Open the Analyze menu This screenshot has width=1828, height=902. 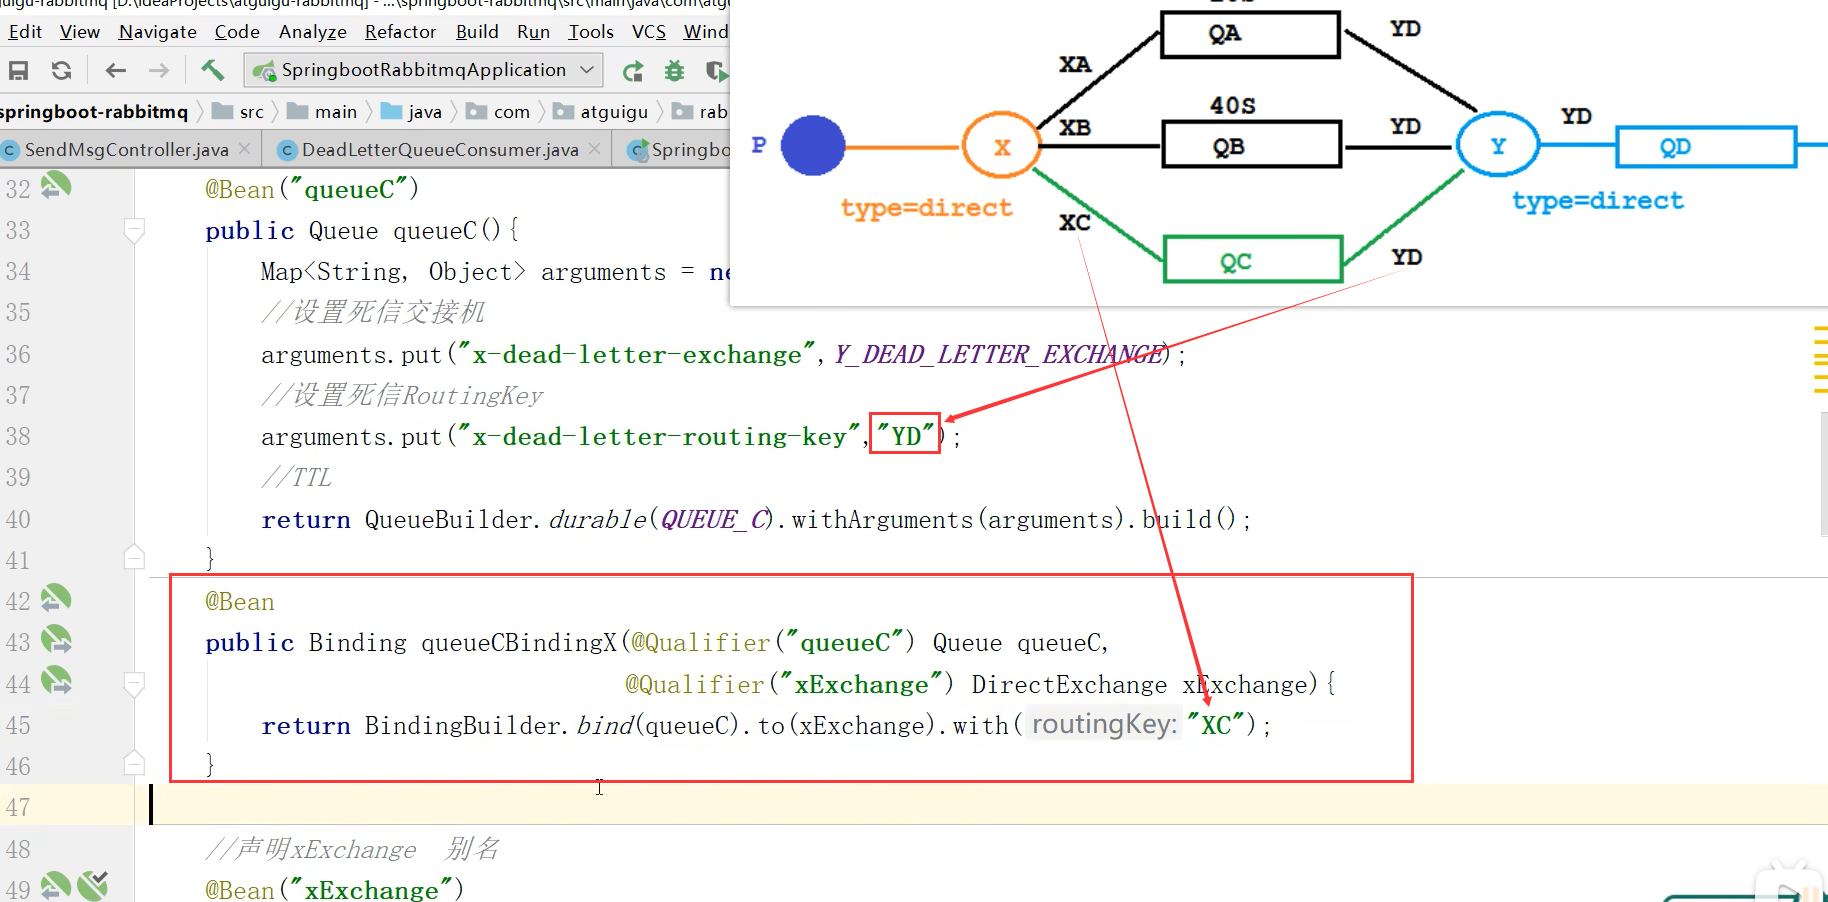(313, 32)
